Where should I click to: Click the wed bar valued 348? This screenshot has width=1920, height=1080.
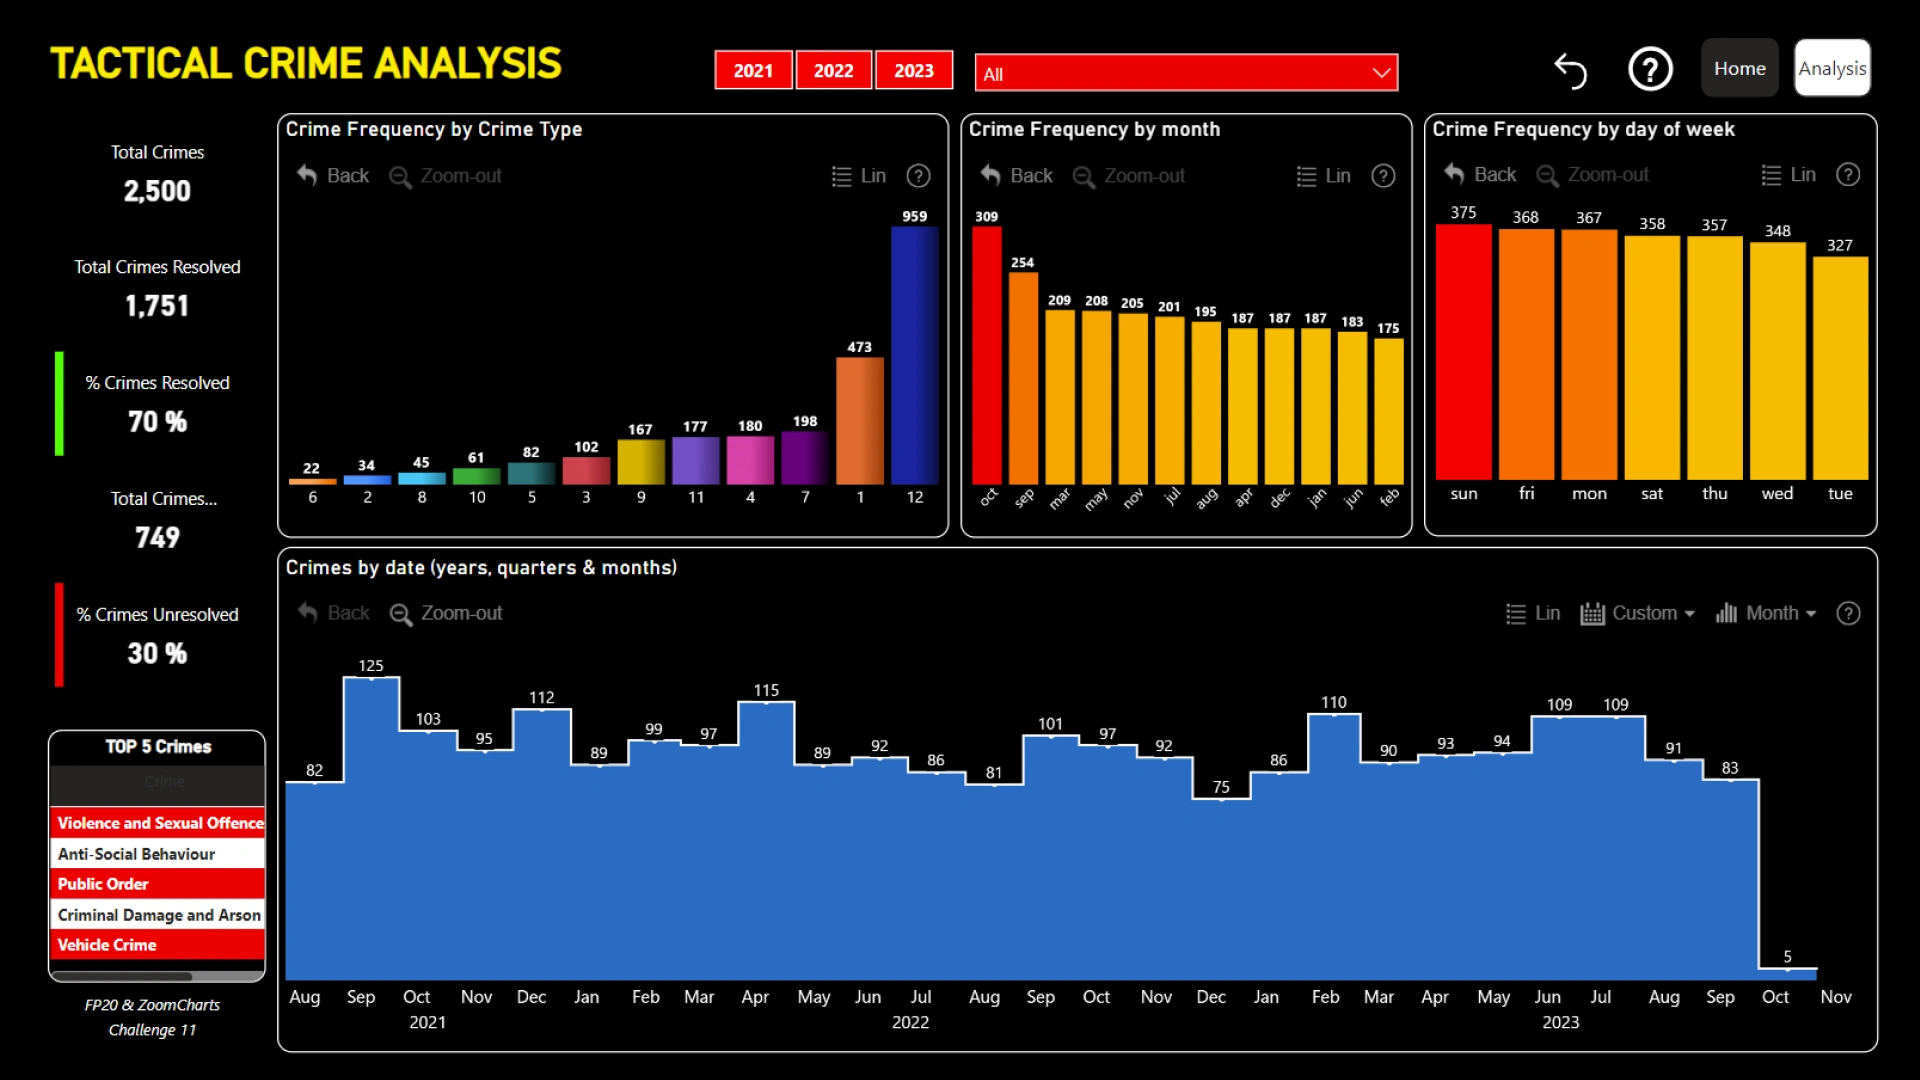pos(1777,361)
